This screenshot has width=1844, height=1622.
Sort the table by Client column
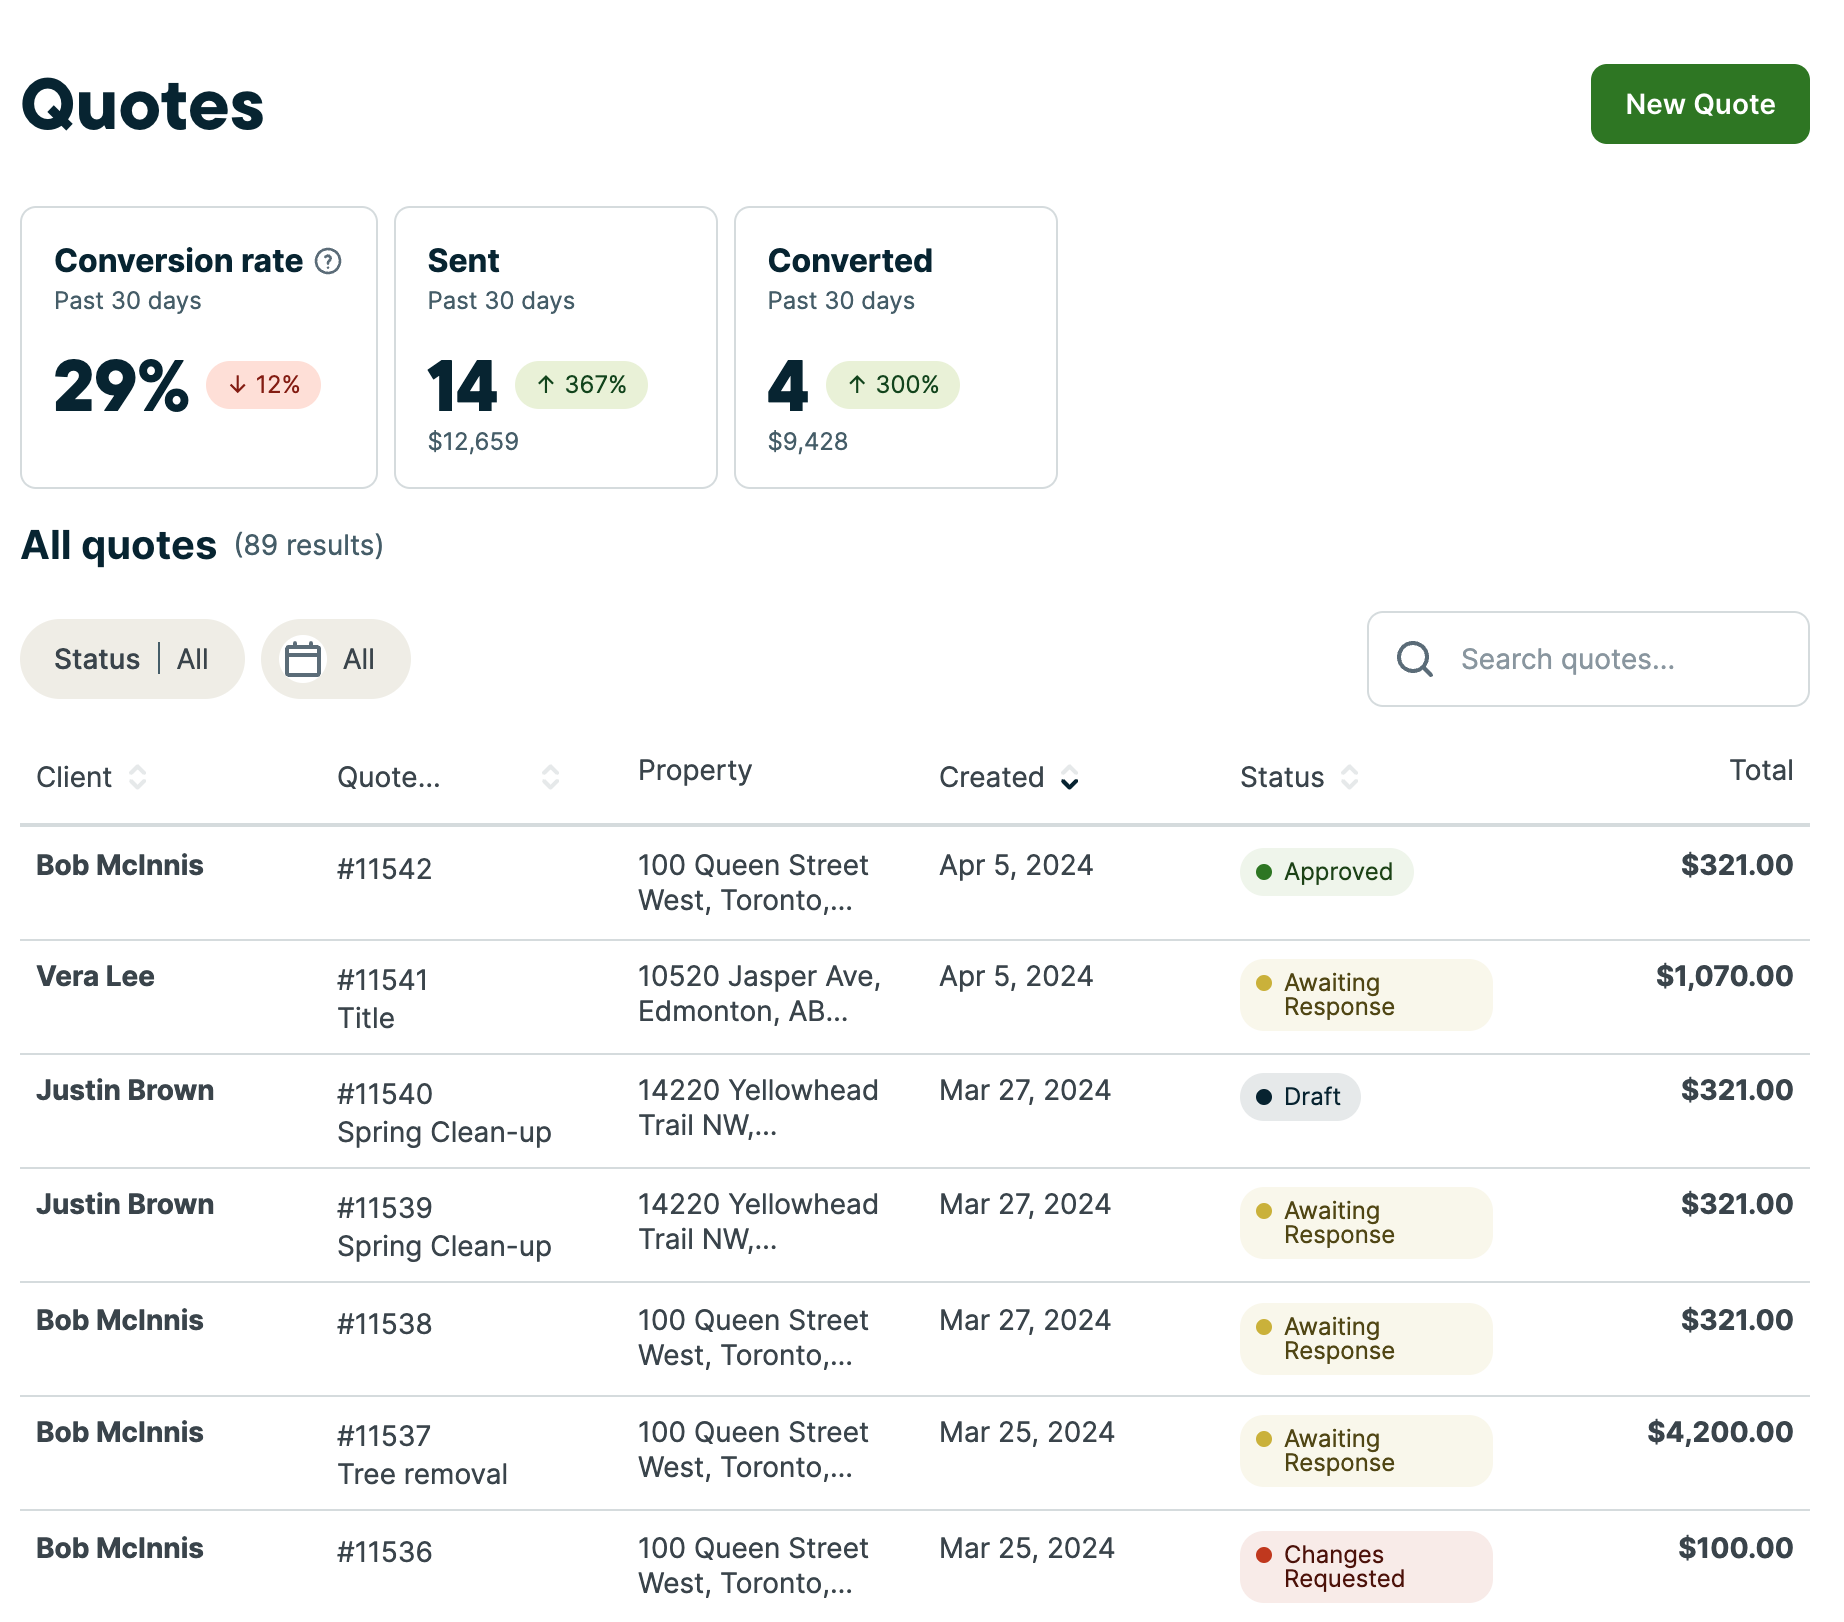138,777
